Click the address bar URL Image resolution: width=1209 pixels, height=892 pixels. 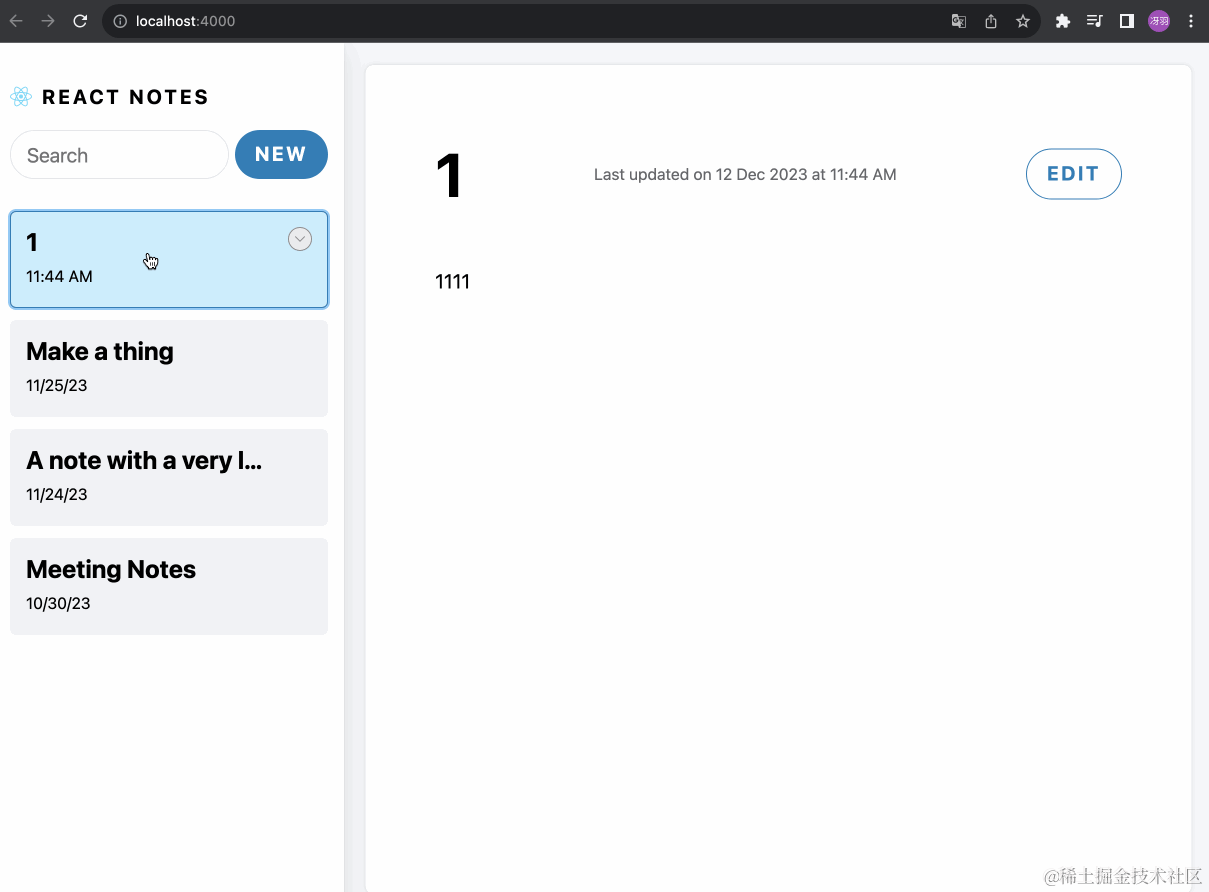(x=188, y=20)
